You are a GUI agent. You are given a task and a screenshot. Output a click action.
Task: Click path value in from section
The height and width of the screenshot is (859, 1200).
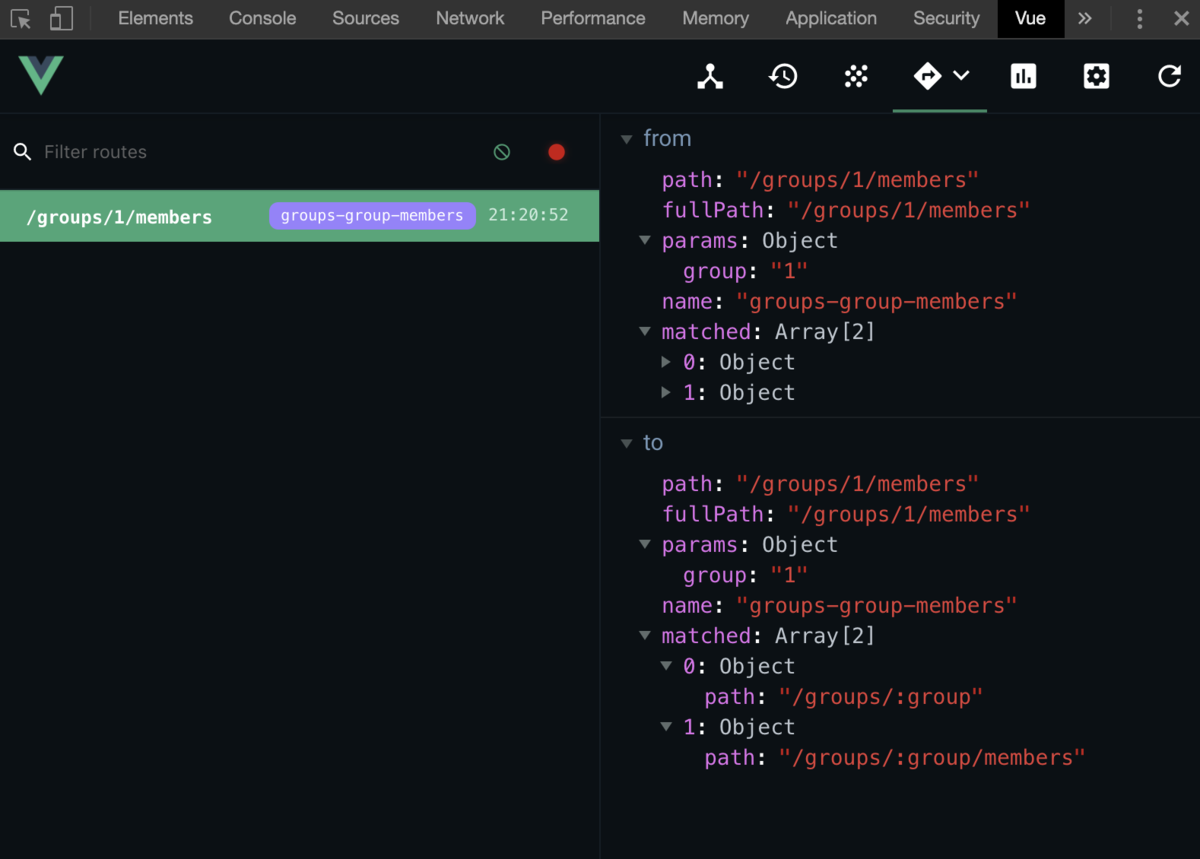point(857,180)
